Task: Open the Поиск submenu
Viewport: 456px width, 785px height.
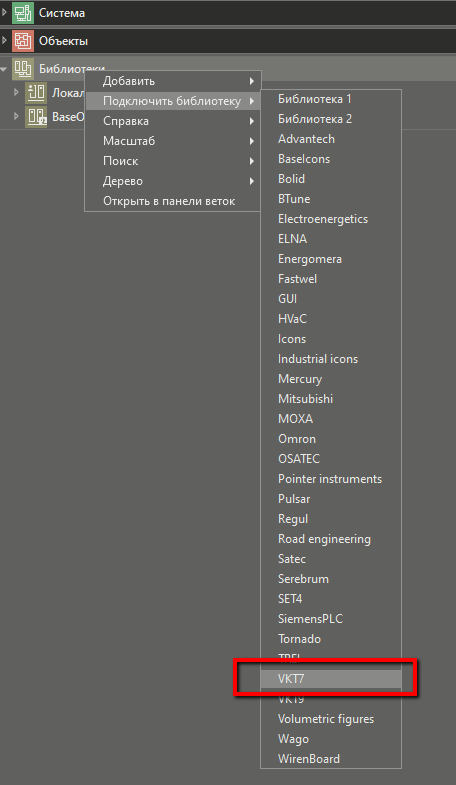Action: (x=173, y=161)
